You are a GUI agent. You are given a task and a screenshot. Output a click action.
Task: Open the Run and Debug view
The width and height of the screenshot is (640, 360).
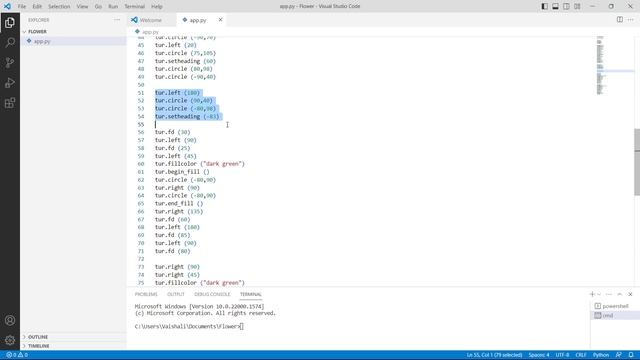coord(10,83)
